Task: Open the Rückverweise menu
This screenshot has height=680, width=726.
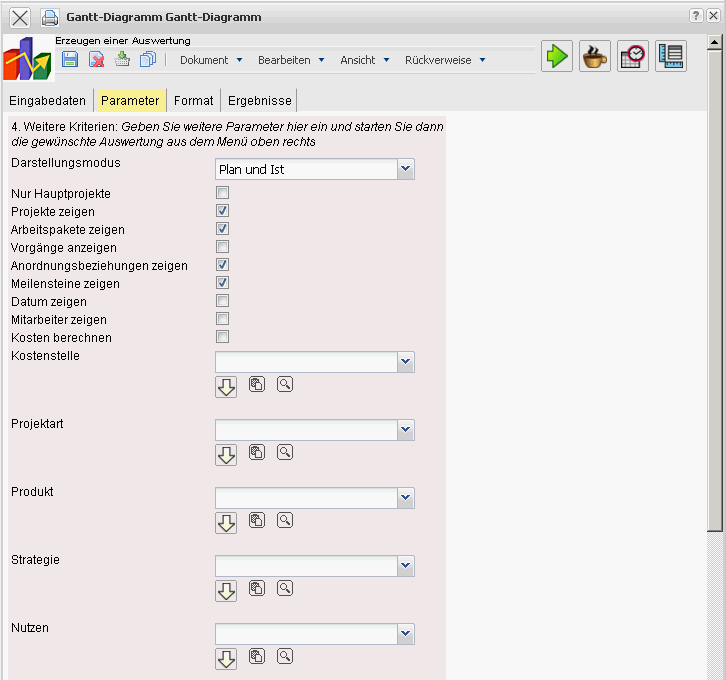Action: coord(444,60)
